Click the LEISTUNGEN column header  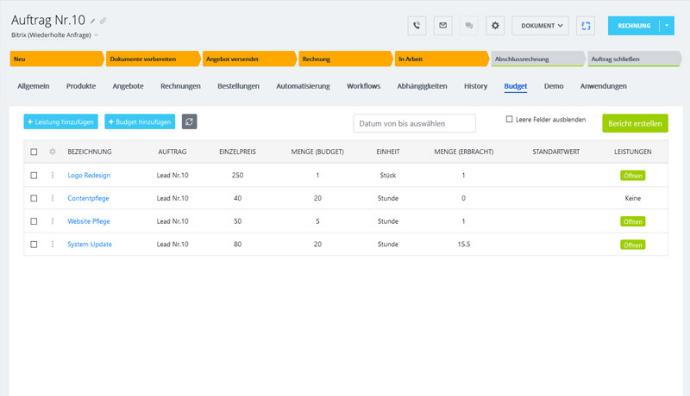(x=633, y=152)
